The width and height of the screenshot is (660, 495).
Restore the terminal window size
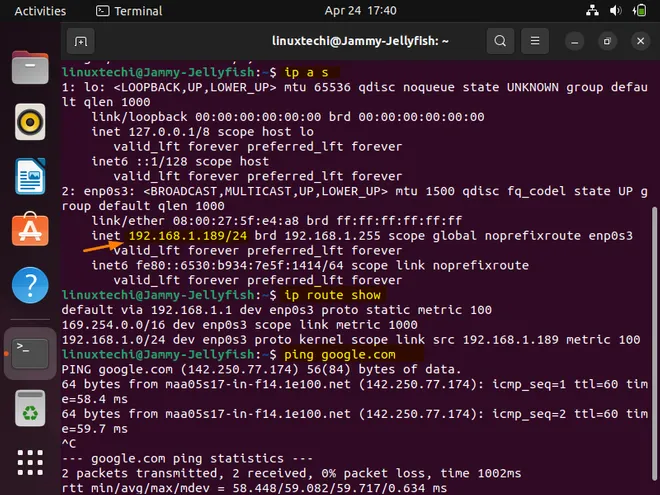[x=607, y=41]
